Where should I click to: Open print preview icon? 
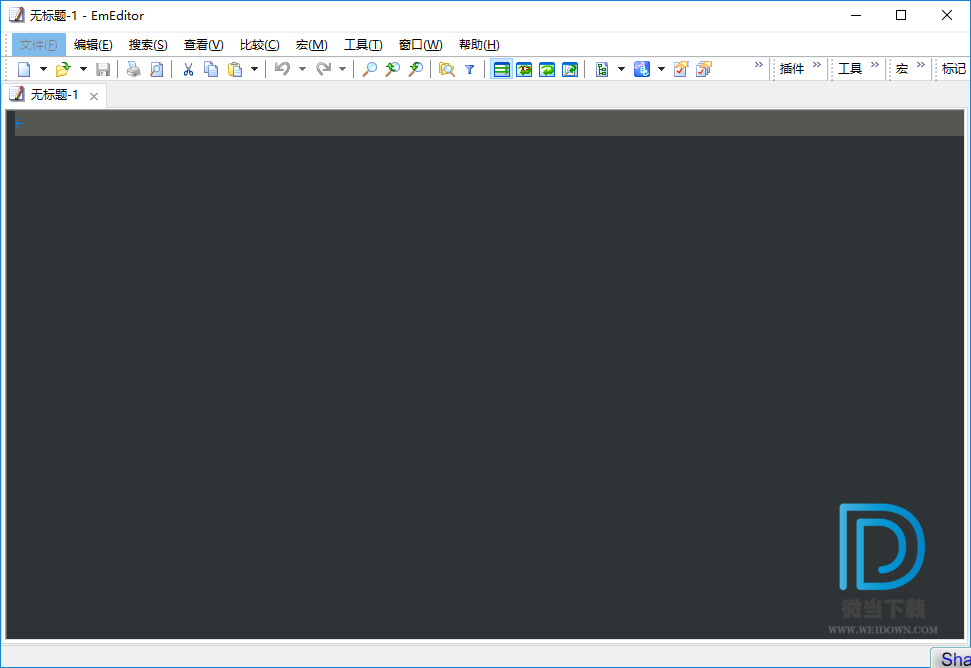coord(157,69)
